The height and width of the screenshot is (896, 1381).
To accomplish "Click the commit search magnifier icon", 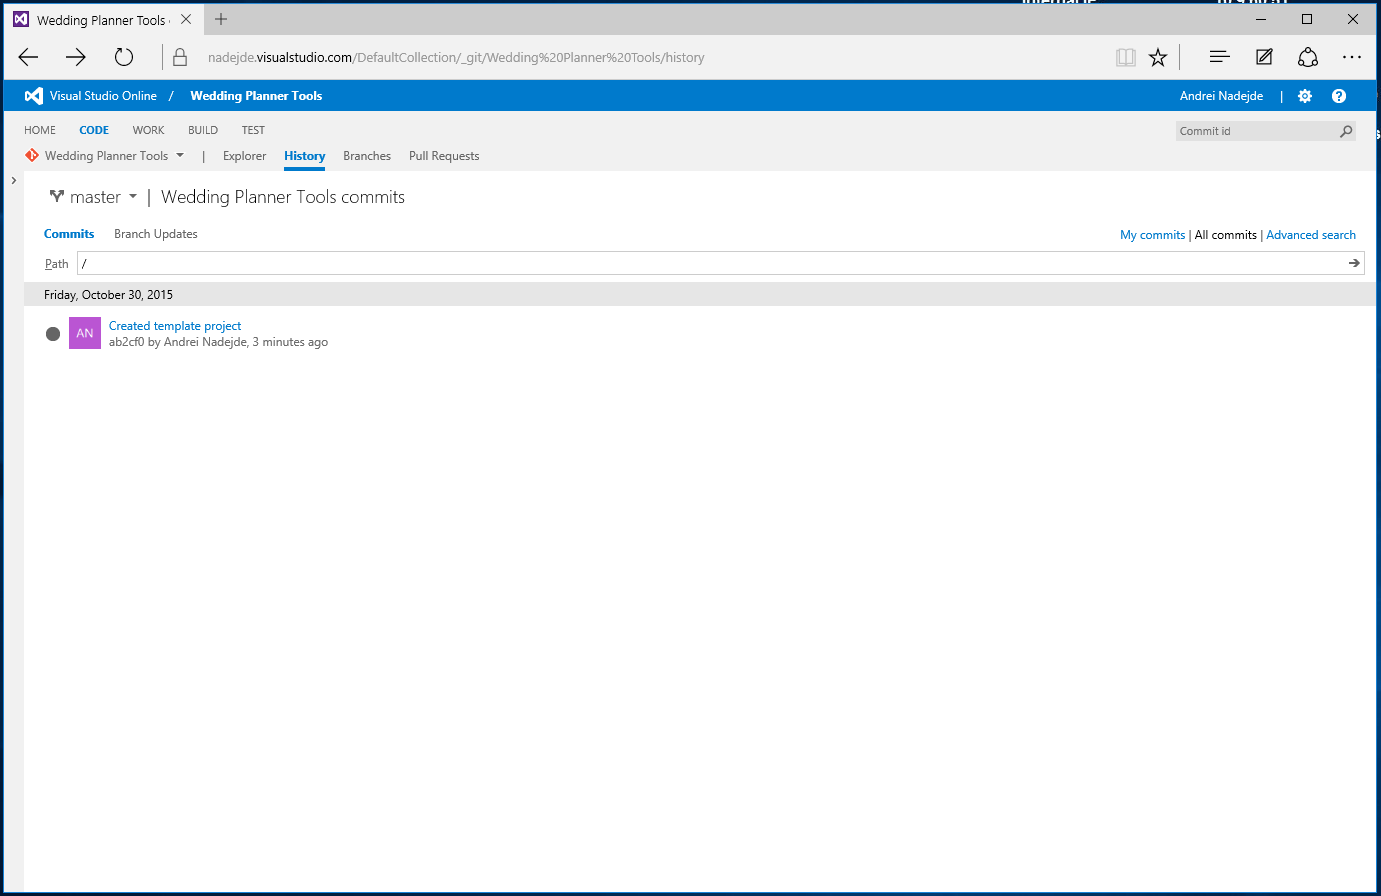I will click(1346, 131).
